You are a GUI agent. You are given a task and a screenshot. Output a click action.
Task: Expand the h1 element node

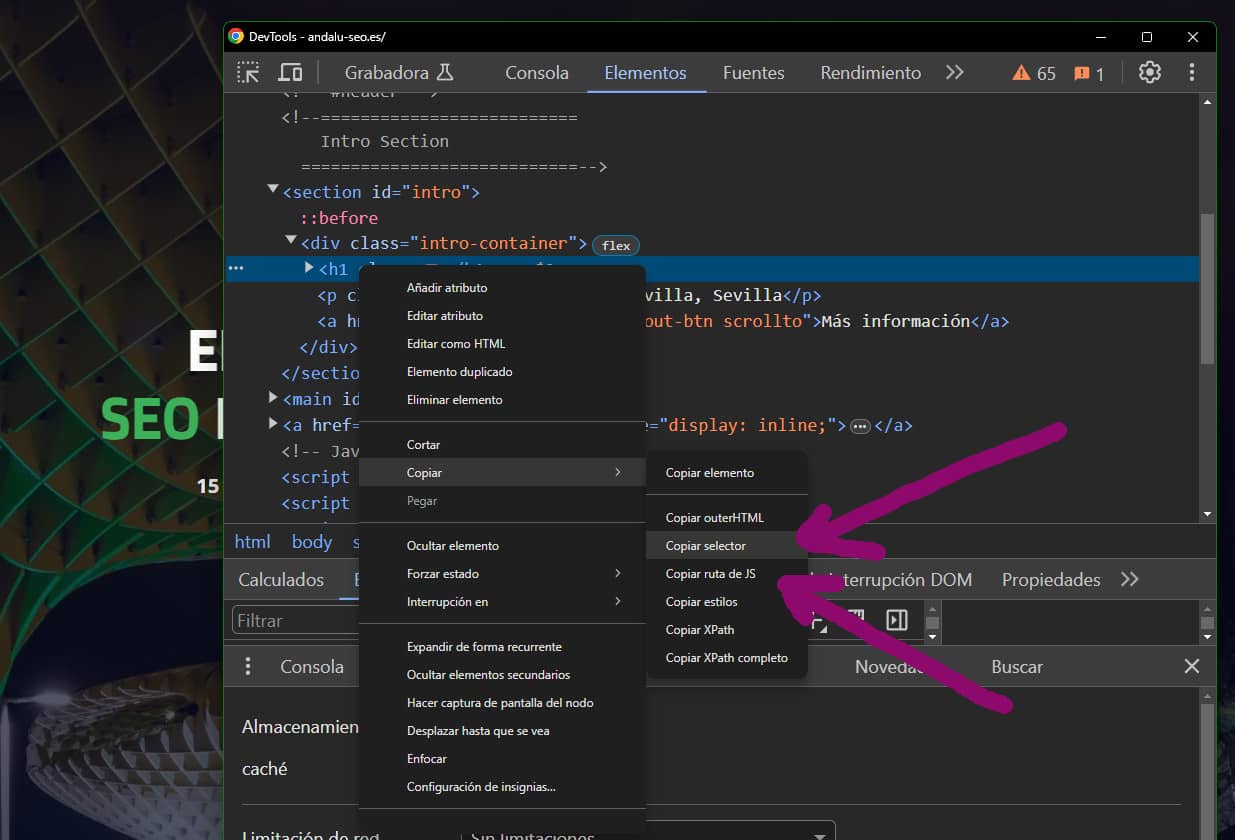pos(309,267)
